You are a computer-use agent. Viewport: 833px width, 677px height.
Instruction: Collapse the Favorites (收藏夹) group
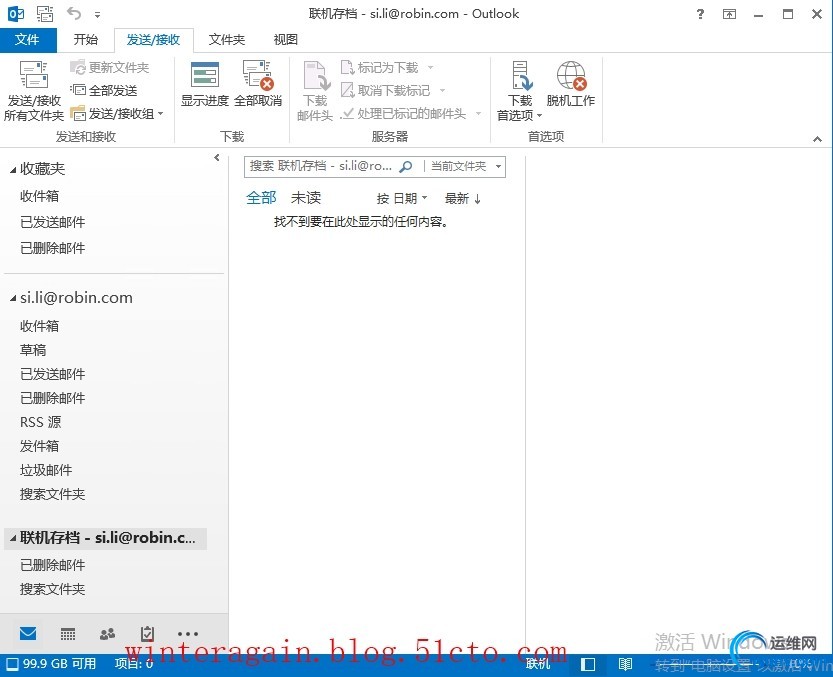pos(13,170)
